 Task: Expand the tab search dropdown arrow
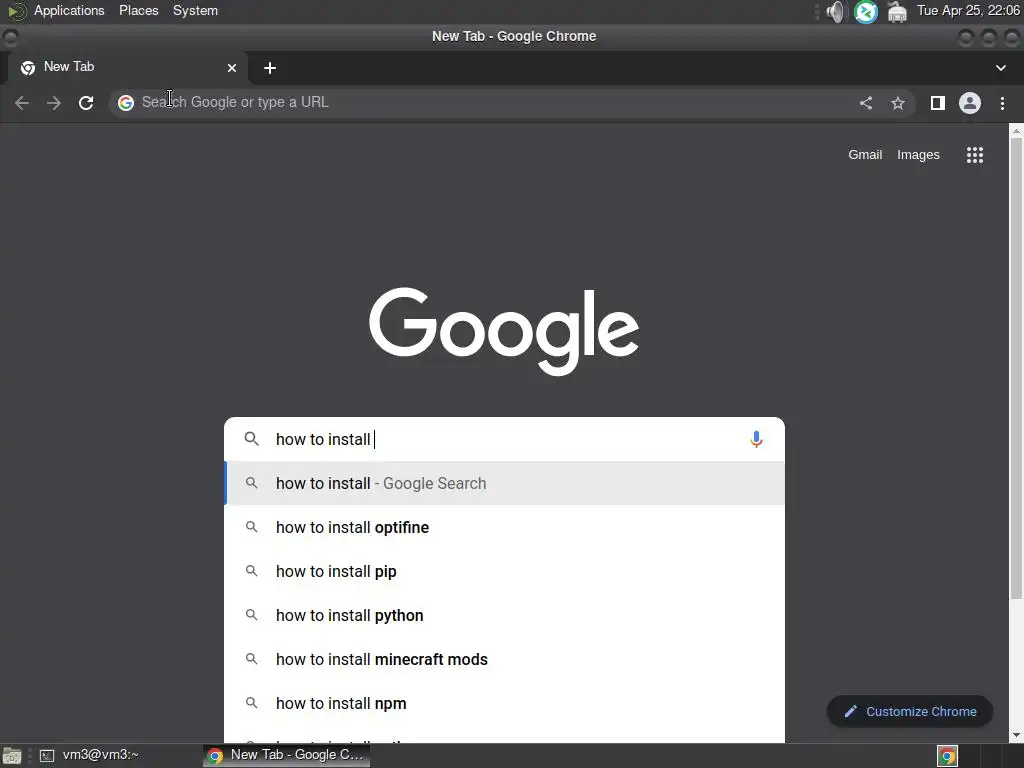coord(1000,68)
